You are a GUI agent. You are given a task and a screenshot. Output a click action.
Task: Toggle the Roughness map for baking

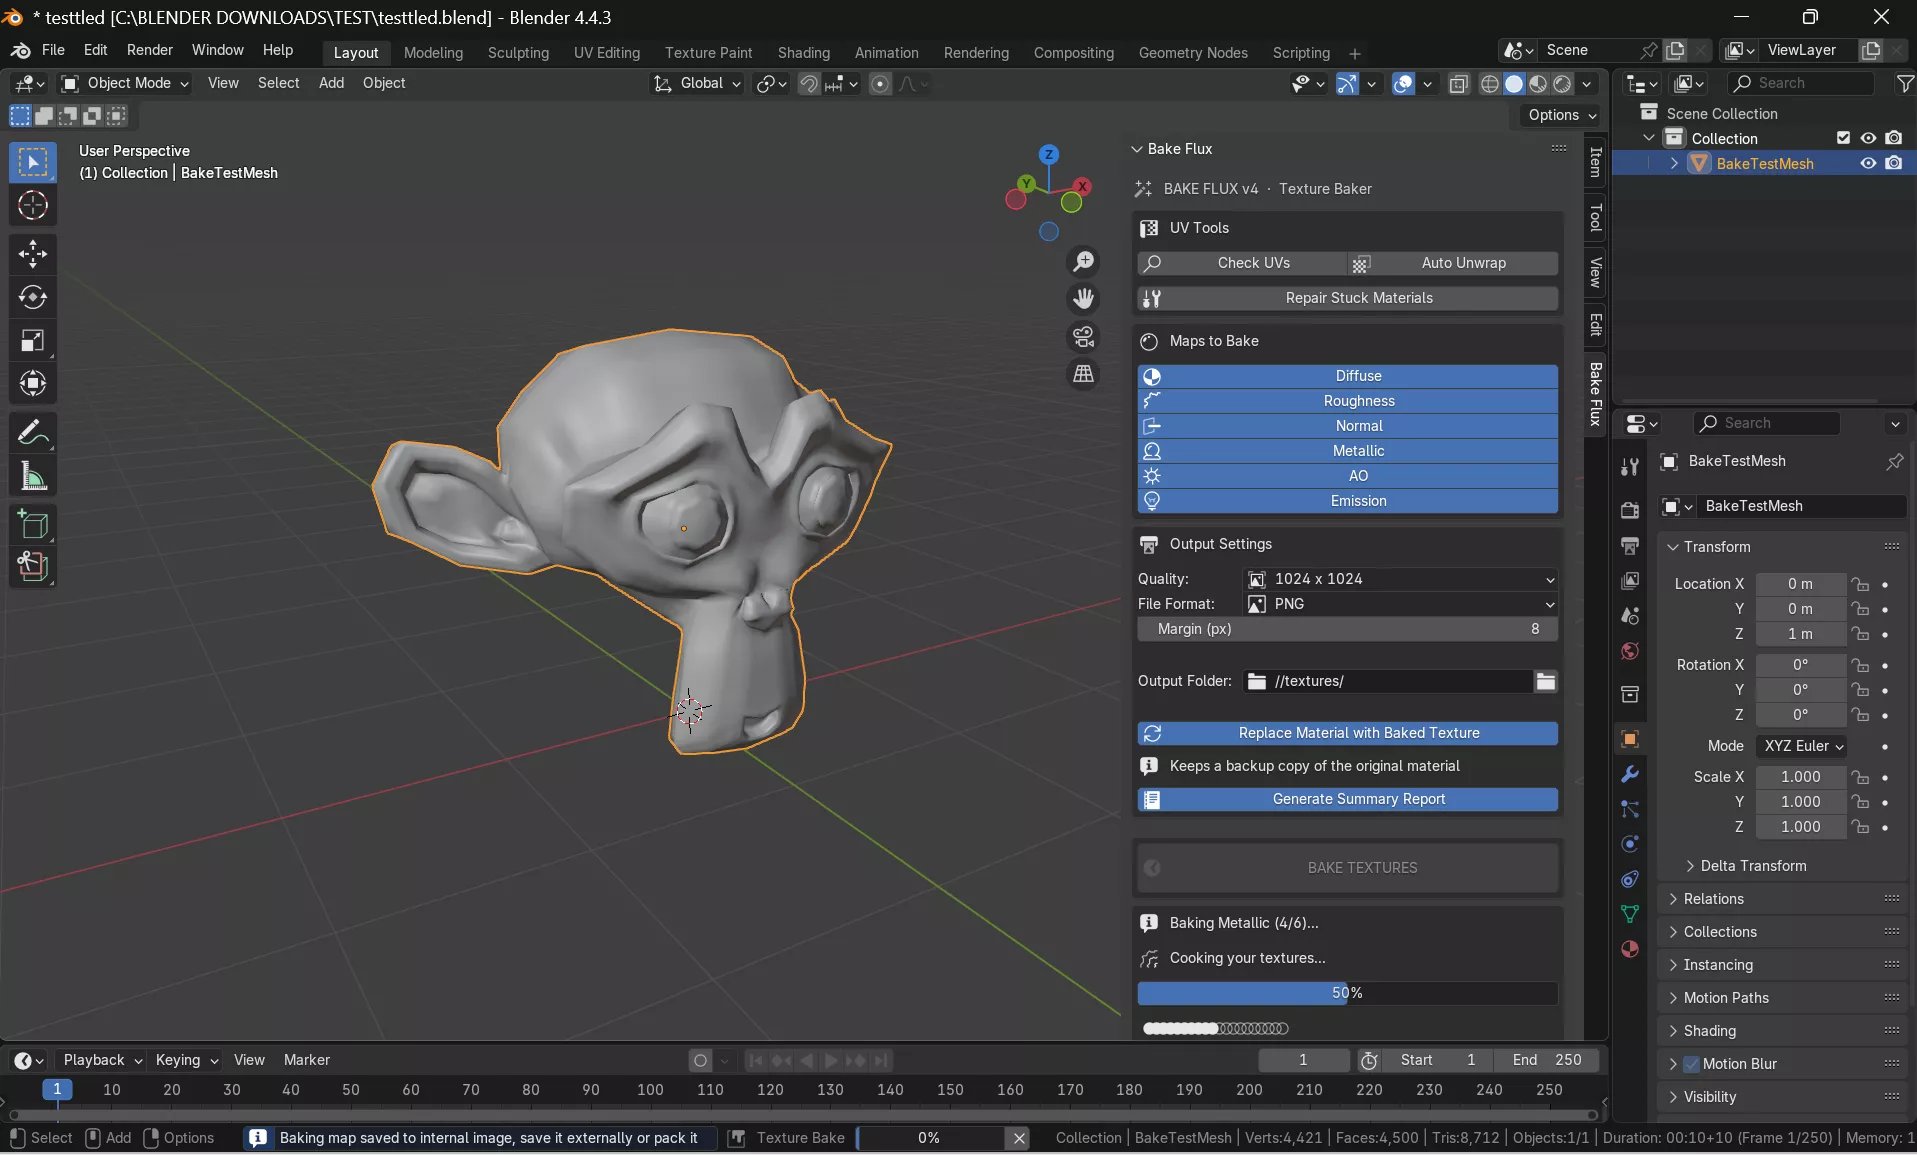[1348, 402]
